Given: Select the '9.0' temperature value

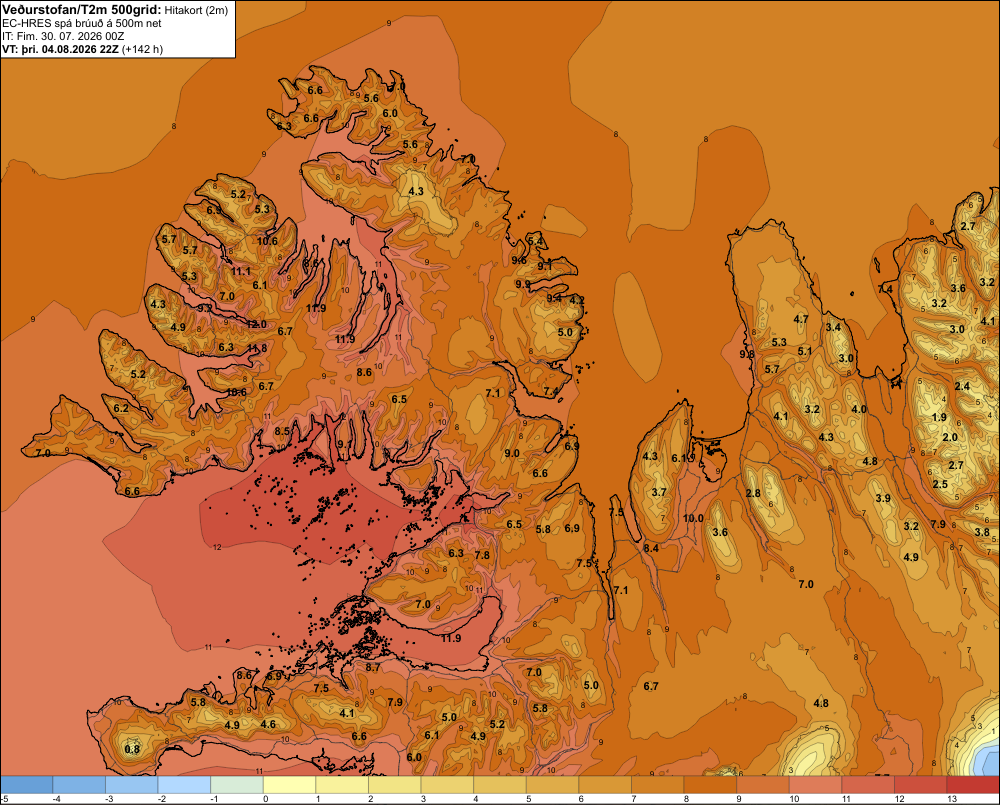Looking at the screenshot, I should click(x=511, y=453).
